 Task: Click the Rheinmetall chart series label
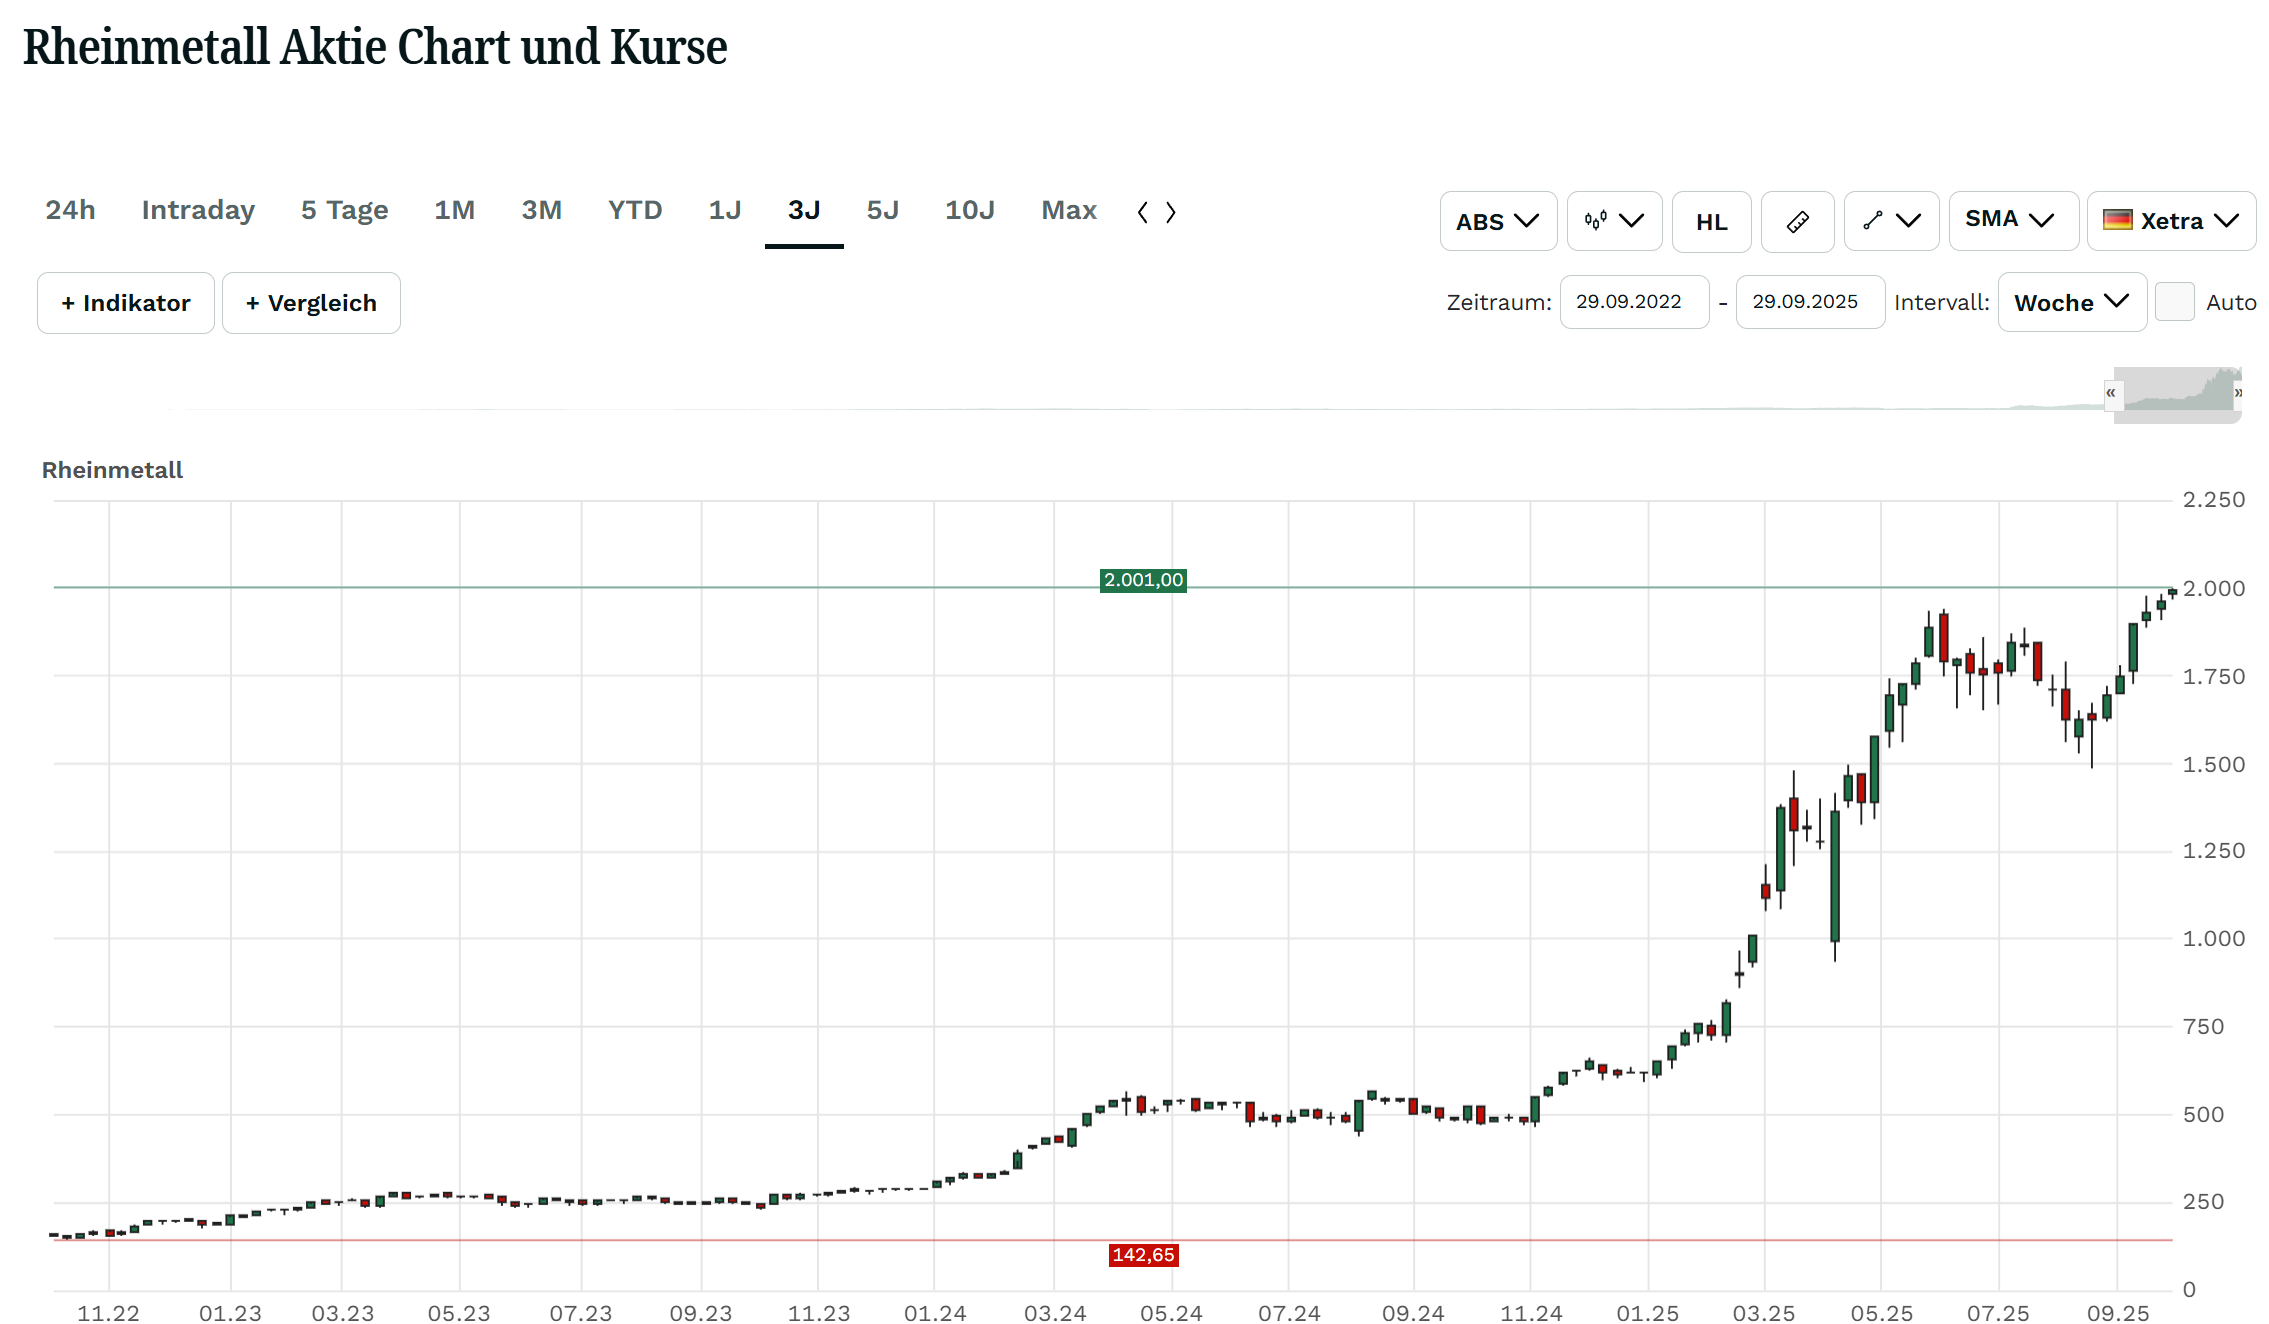coord(112,470)
